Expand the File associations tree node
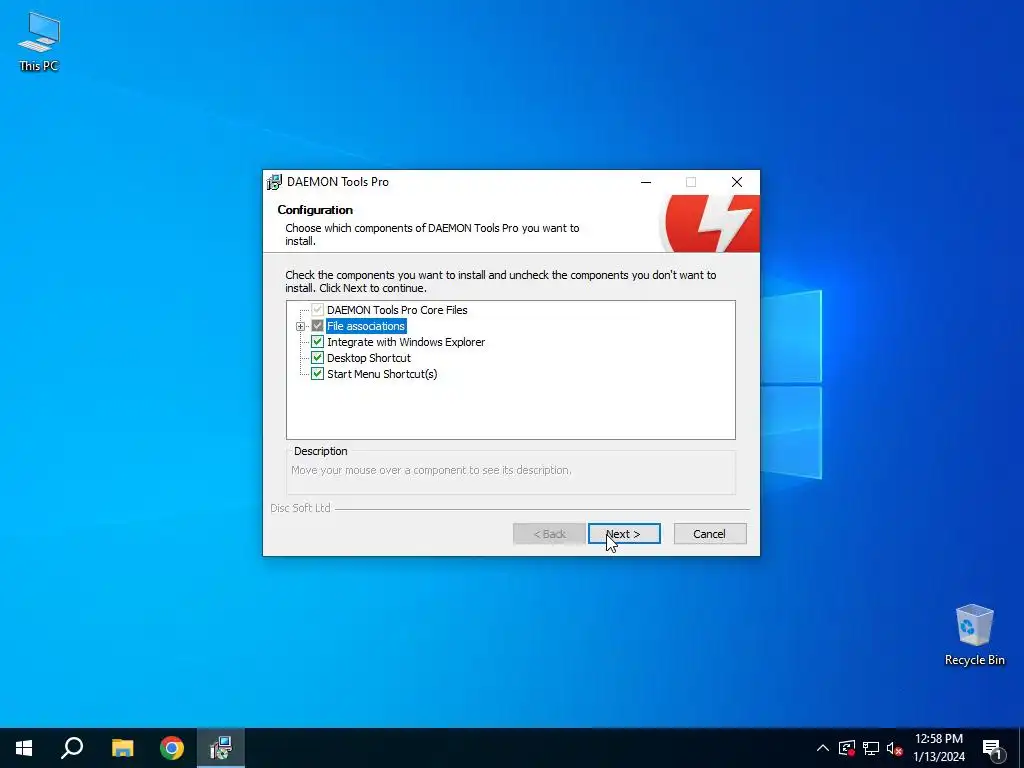The image size is (1024, 768). 300,327
